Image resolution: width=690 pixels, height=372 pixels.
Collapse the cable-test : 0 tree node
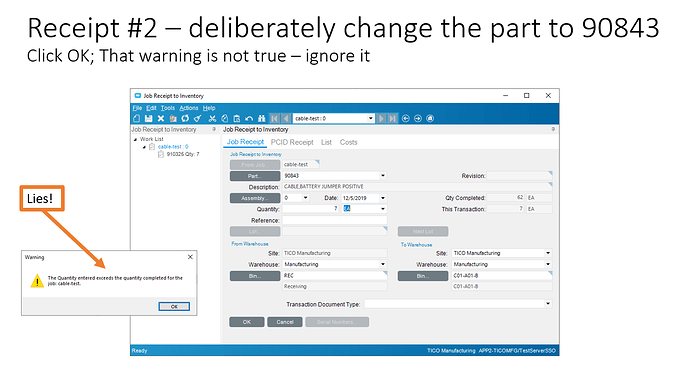click(144, 147)
